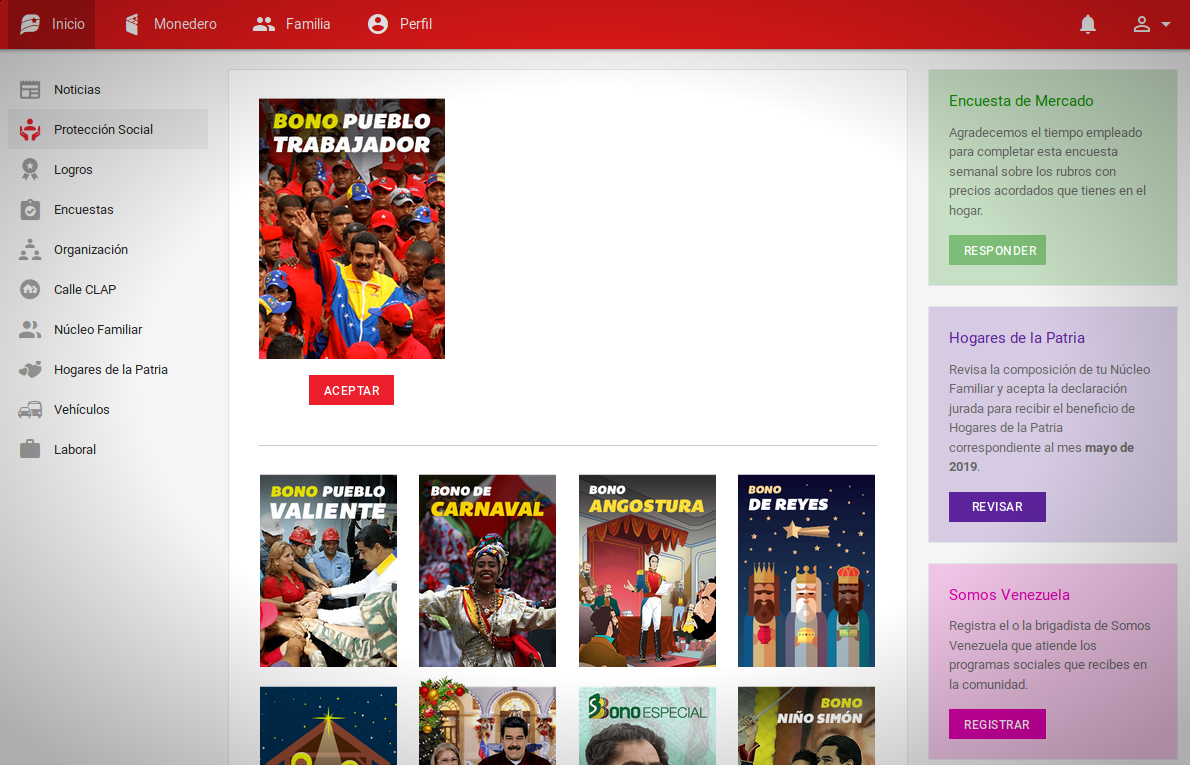Click the Noticias newspaper icon

click(30, 90)
